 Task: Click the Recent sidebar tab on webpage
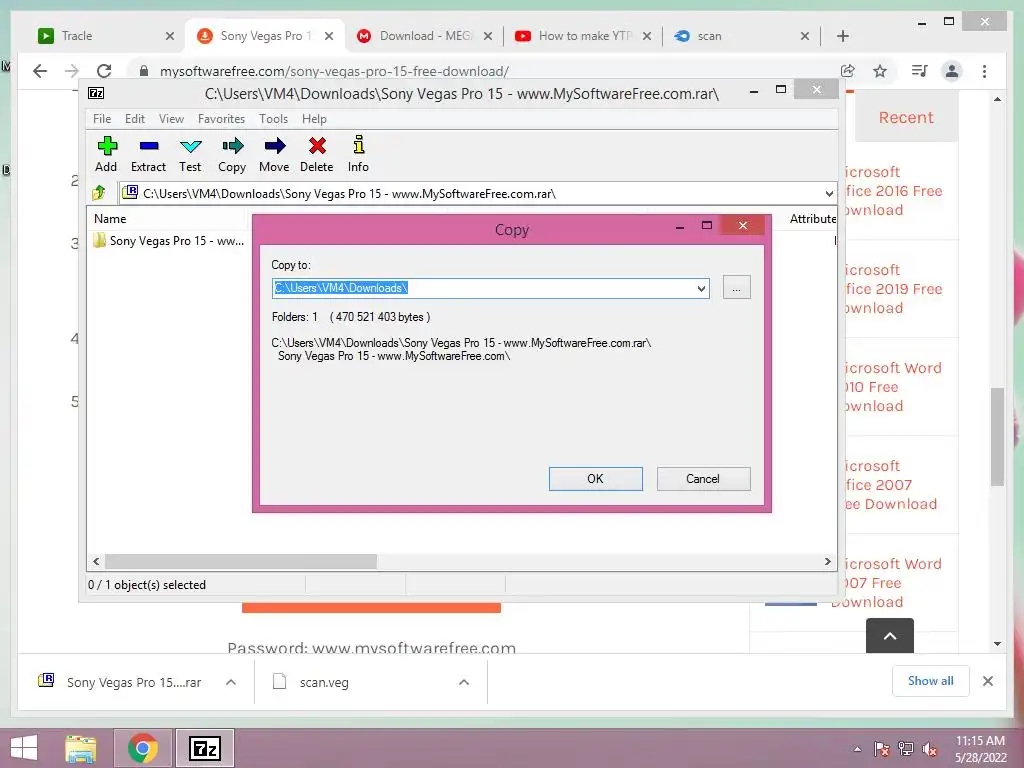pyautogui.click(x=906, y=118)
